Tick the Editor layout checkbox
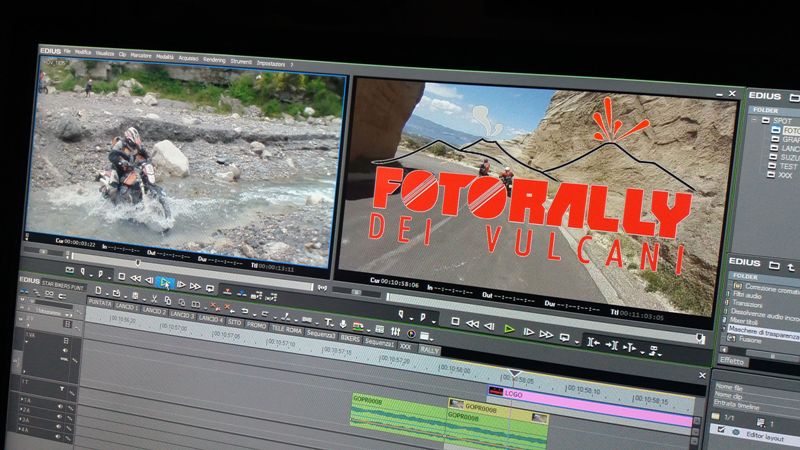Viewport: 800px width, 450px height. click(721, 430)
